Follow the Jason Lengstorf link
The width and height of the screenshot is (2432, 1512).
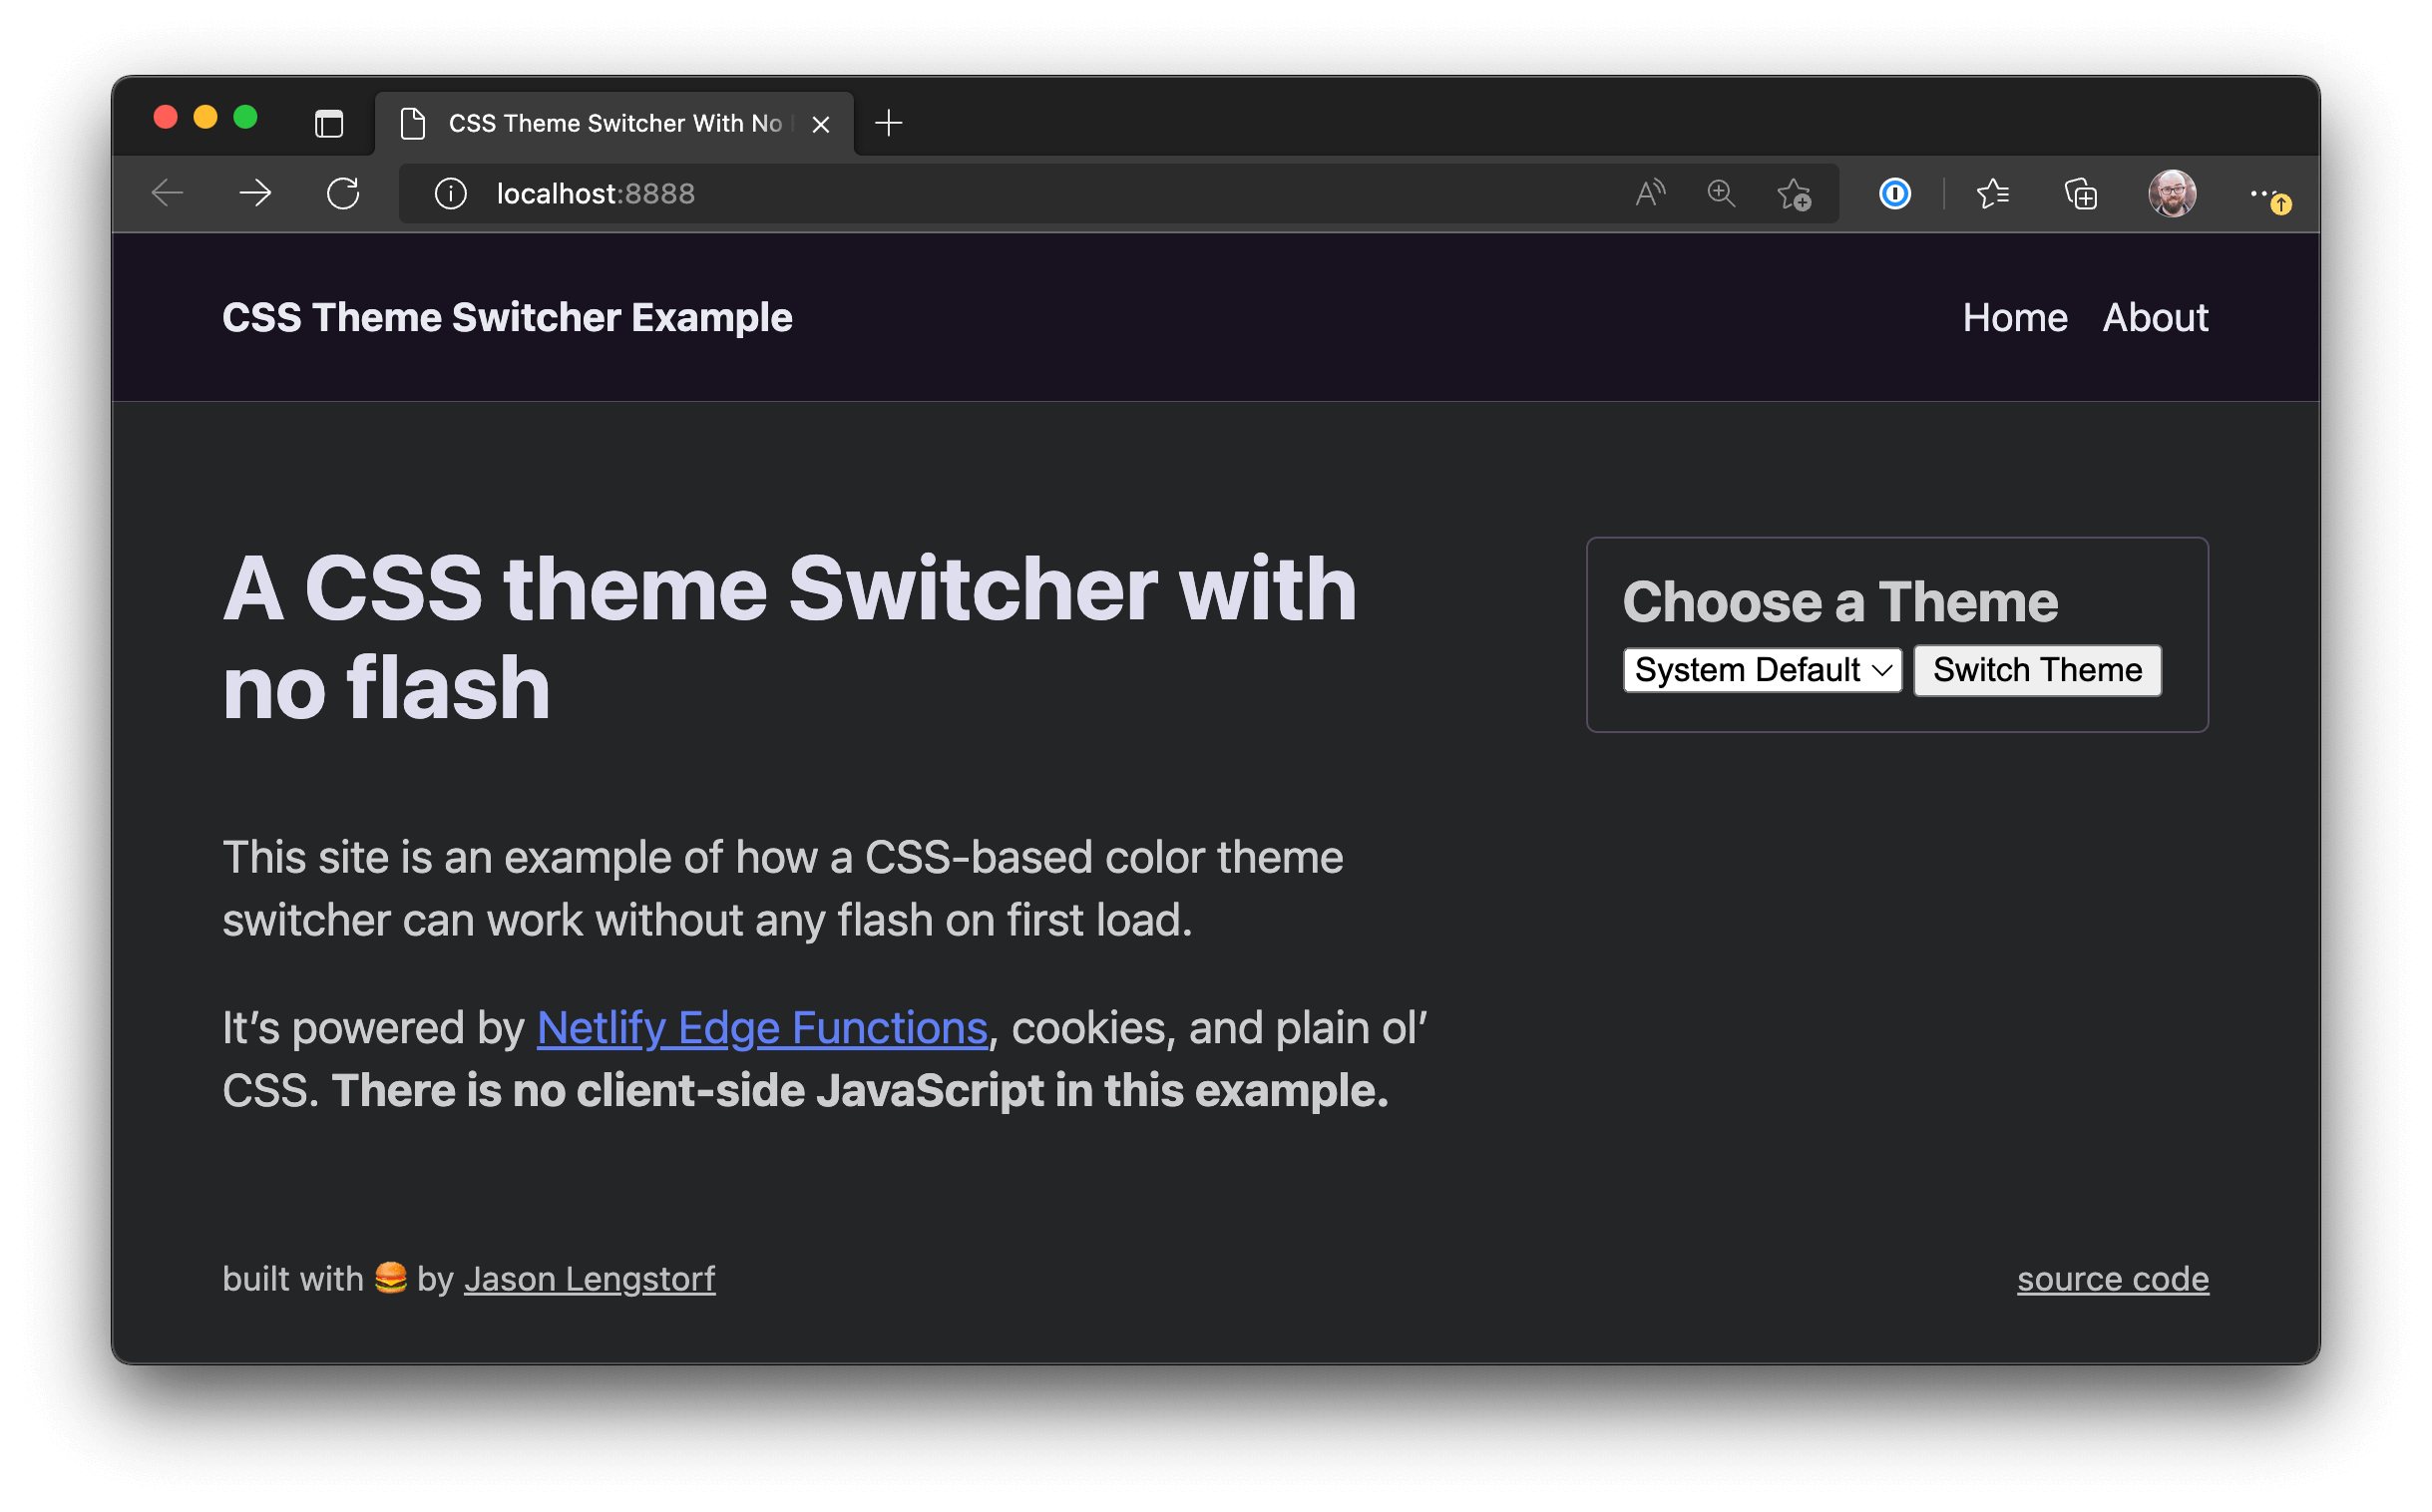pyautogui.click(x=589, y=1278)
